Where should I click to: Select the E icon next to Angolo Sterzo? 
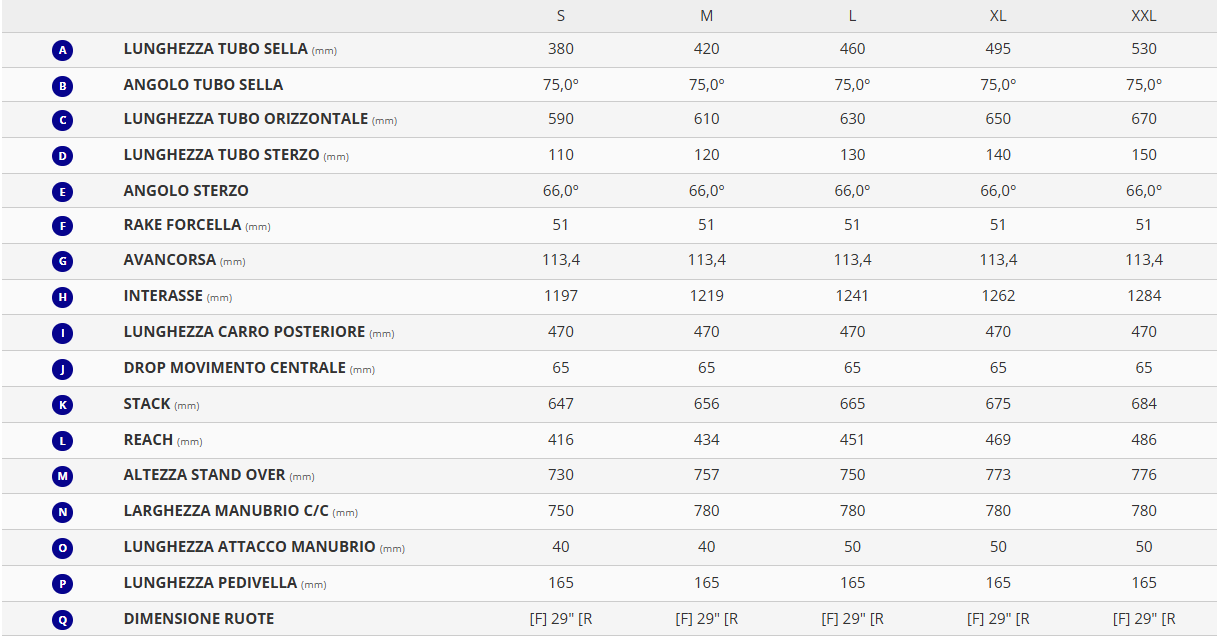pos(63,192)
